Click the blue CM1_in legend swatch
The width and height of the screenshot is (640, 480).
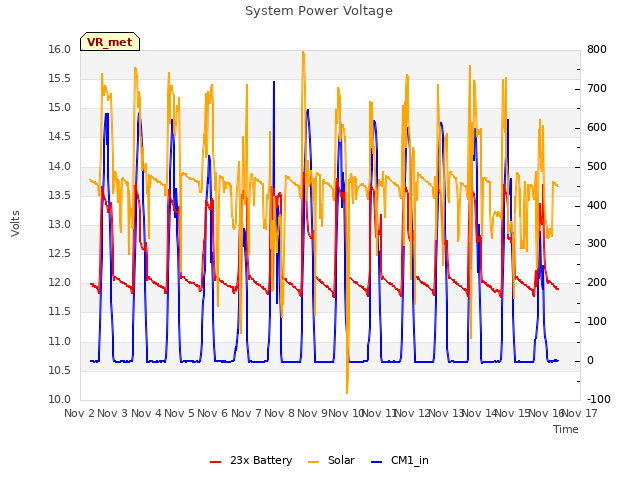pos(376,462)
